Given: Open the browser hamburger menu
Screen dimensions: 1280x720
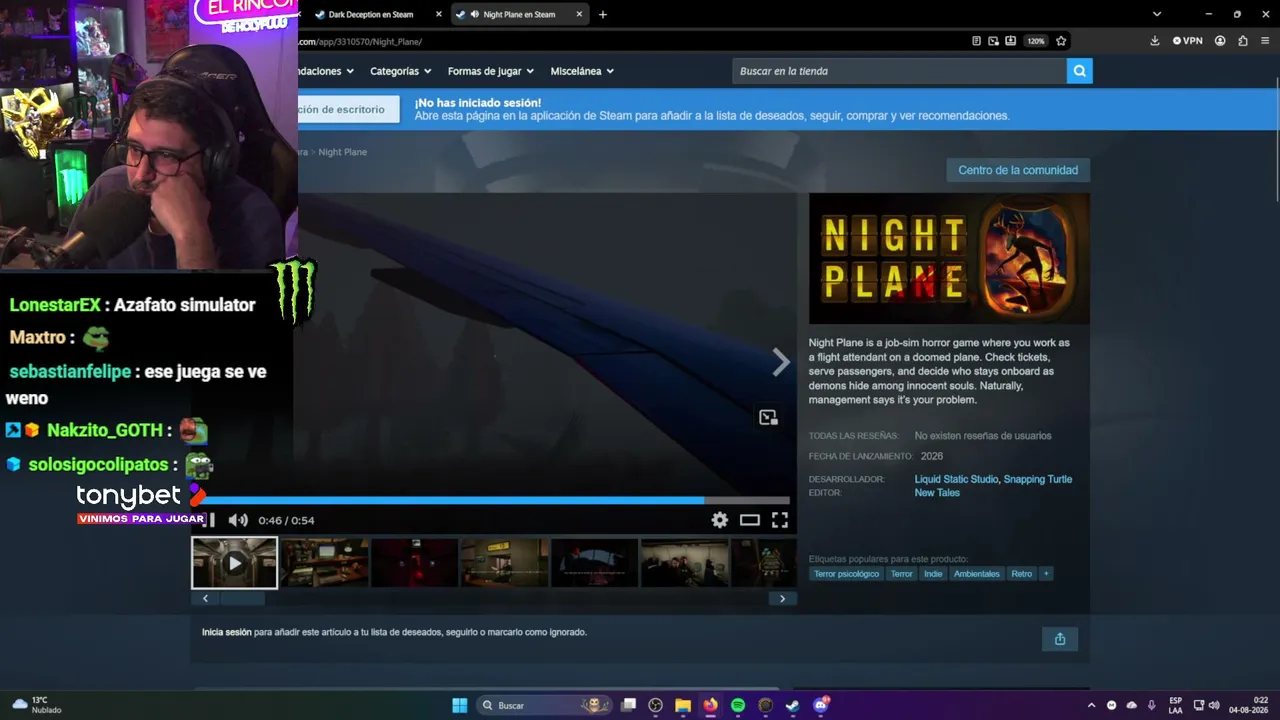Looking at the screenshot, I should coord(1265,41).
